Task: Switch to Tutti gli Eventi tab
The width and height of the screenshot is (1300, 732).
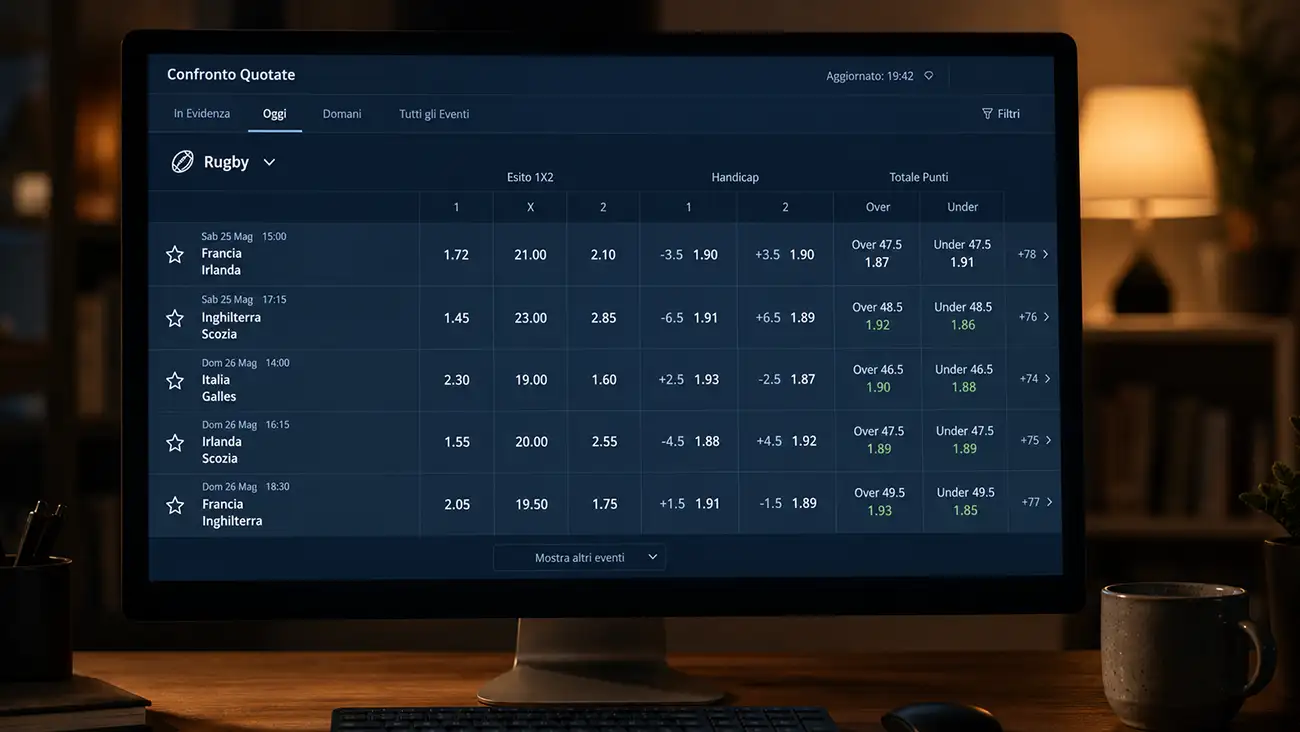Action: point(434,114)
